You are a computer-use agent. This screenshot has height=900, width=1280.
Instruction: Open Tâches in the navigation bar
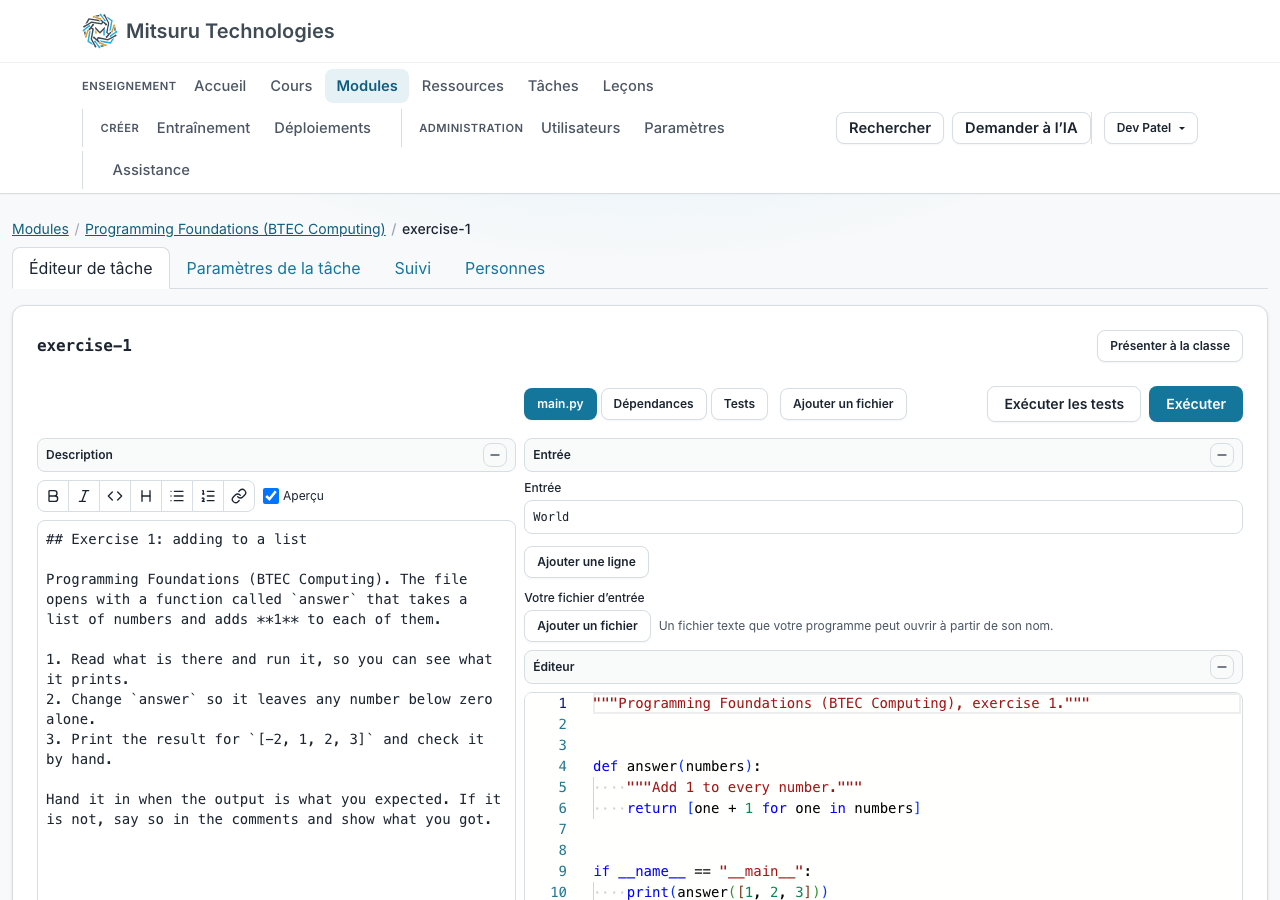coord(553,86)
